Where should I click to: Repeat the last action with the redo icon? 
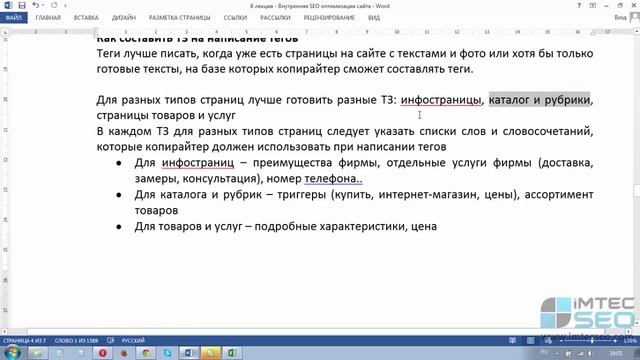click(54, 5)
